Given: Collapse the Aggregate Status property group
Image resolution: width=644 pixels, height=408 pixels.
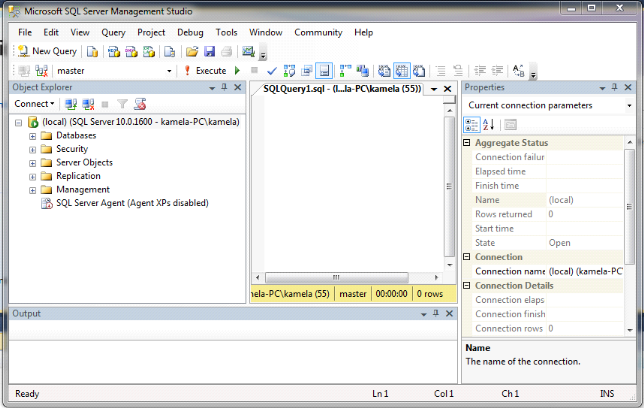Looking at the screenshot, I should pos(469,143).
